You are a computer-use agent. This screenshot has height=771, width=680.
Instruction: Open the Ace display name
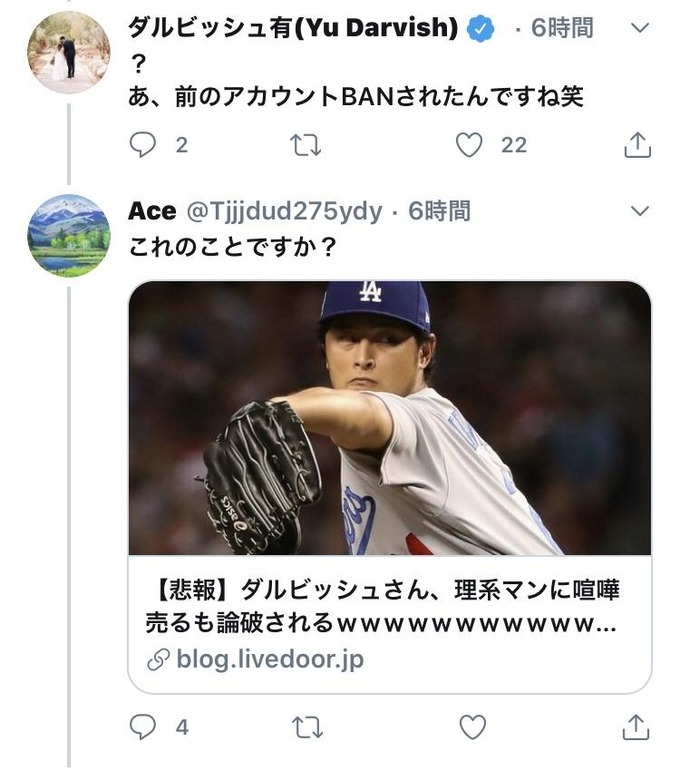point(151,211)
